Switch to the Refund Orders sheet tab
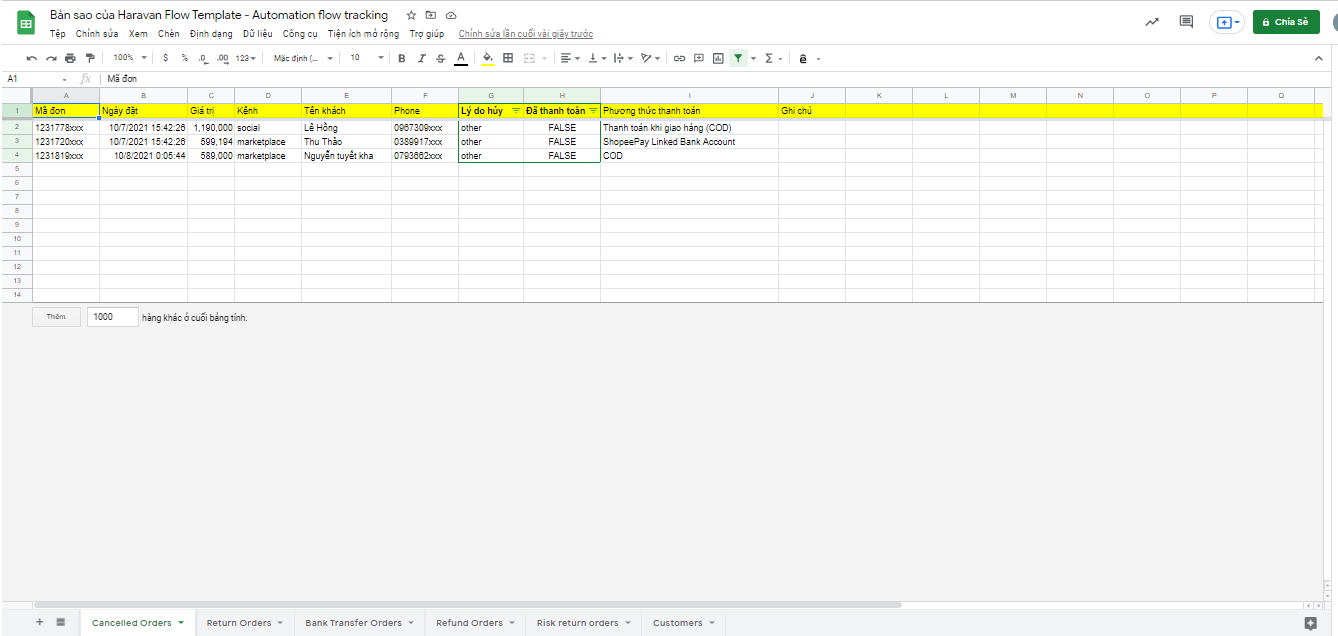Image resolution: width=1338 pixels, height=636 pixels. (469, 623)
